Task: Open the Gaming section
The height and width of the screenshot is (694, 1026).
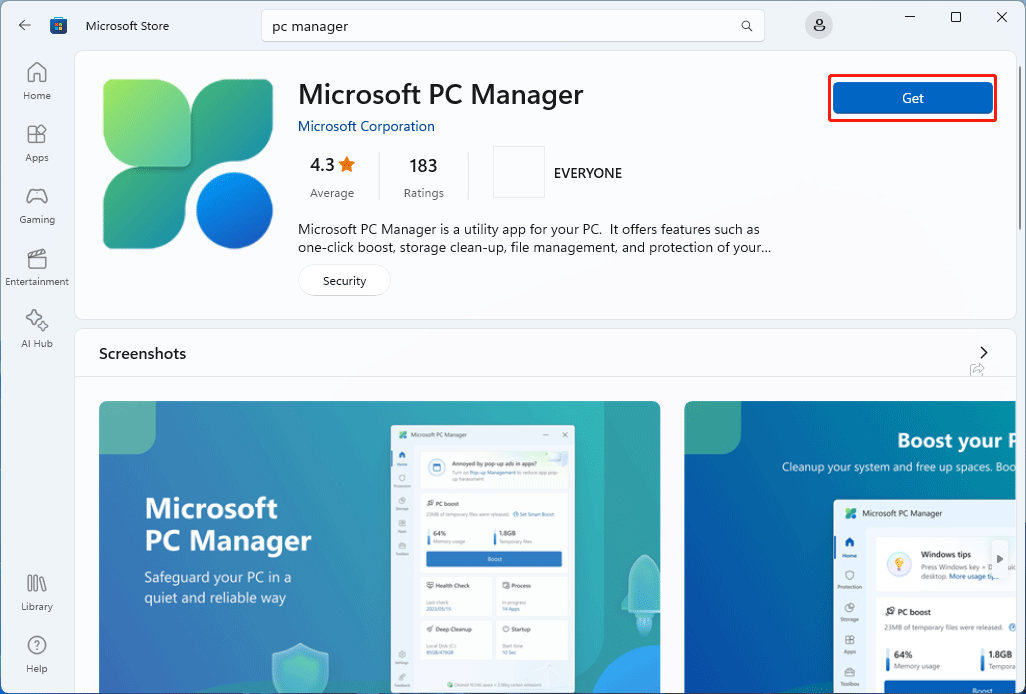Action: [x=36, y=204]
